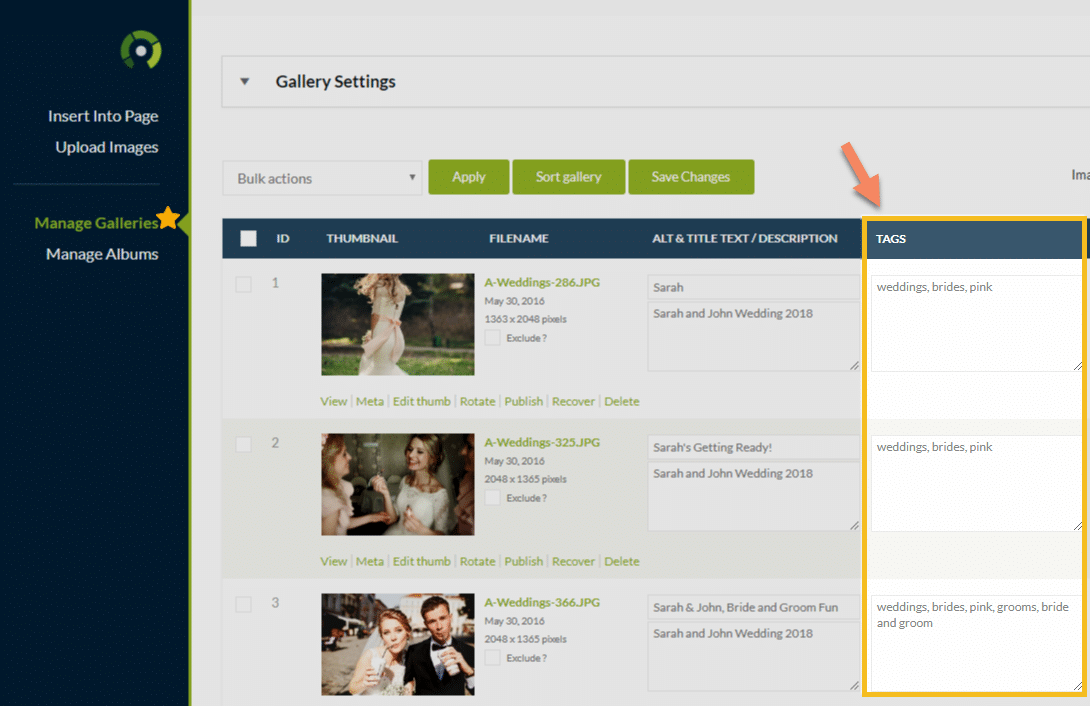Click Recover link under image 2
The height and width of the screenshot is (706, 1090).
[x=574, y=561]
